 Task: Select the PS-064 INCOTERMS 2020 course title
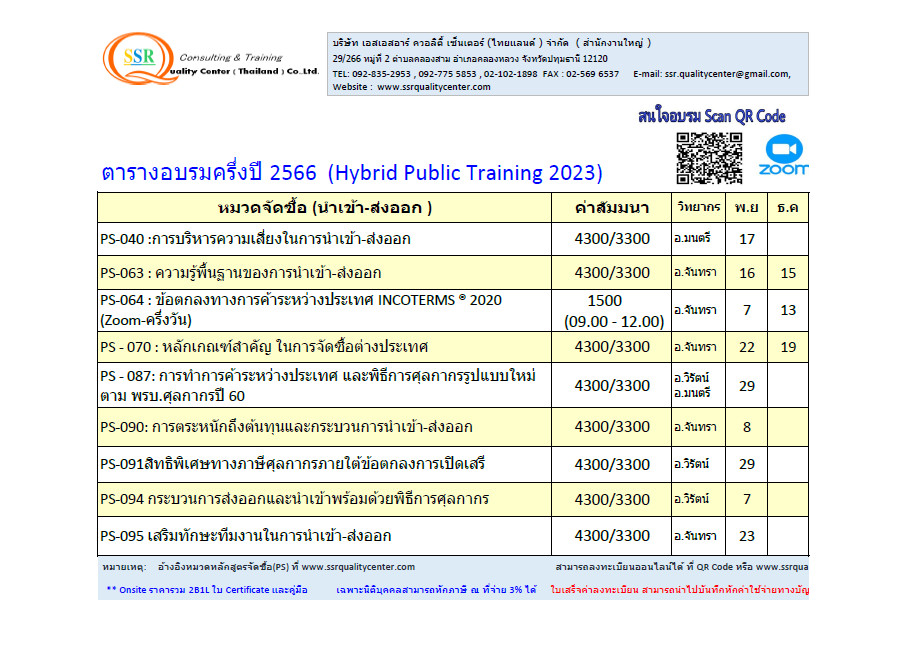pyautogui.click(x=301, y=310)
